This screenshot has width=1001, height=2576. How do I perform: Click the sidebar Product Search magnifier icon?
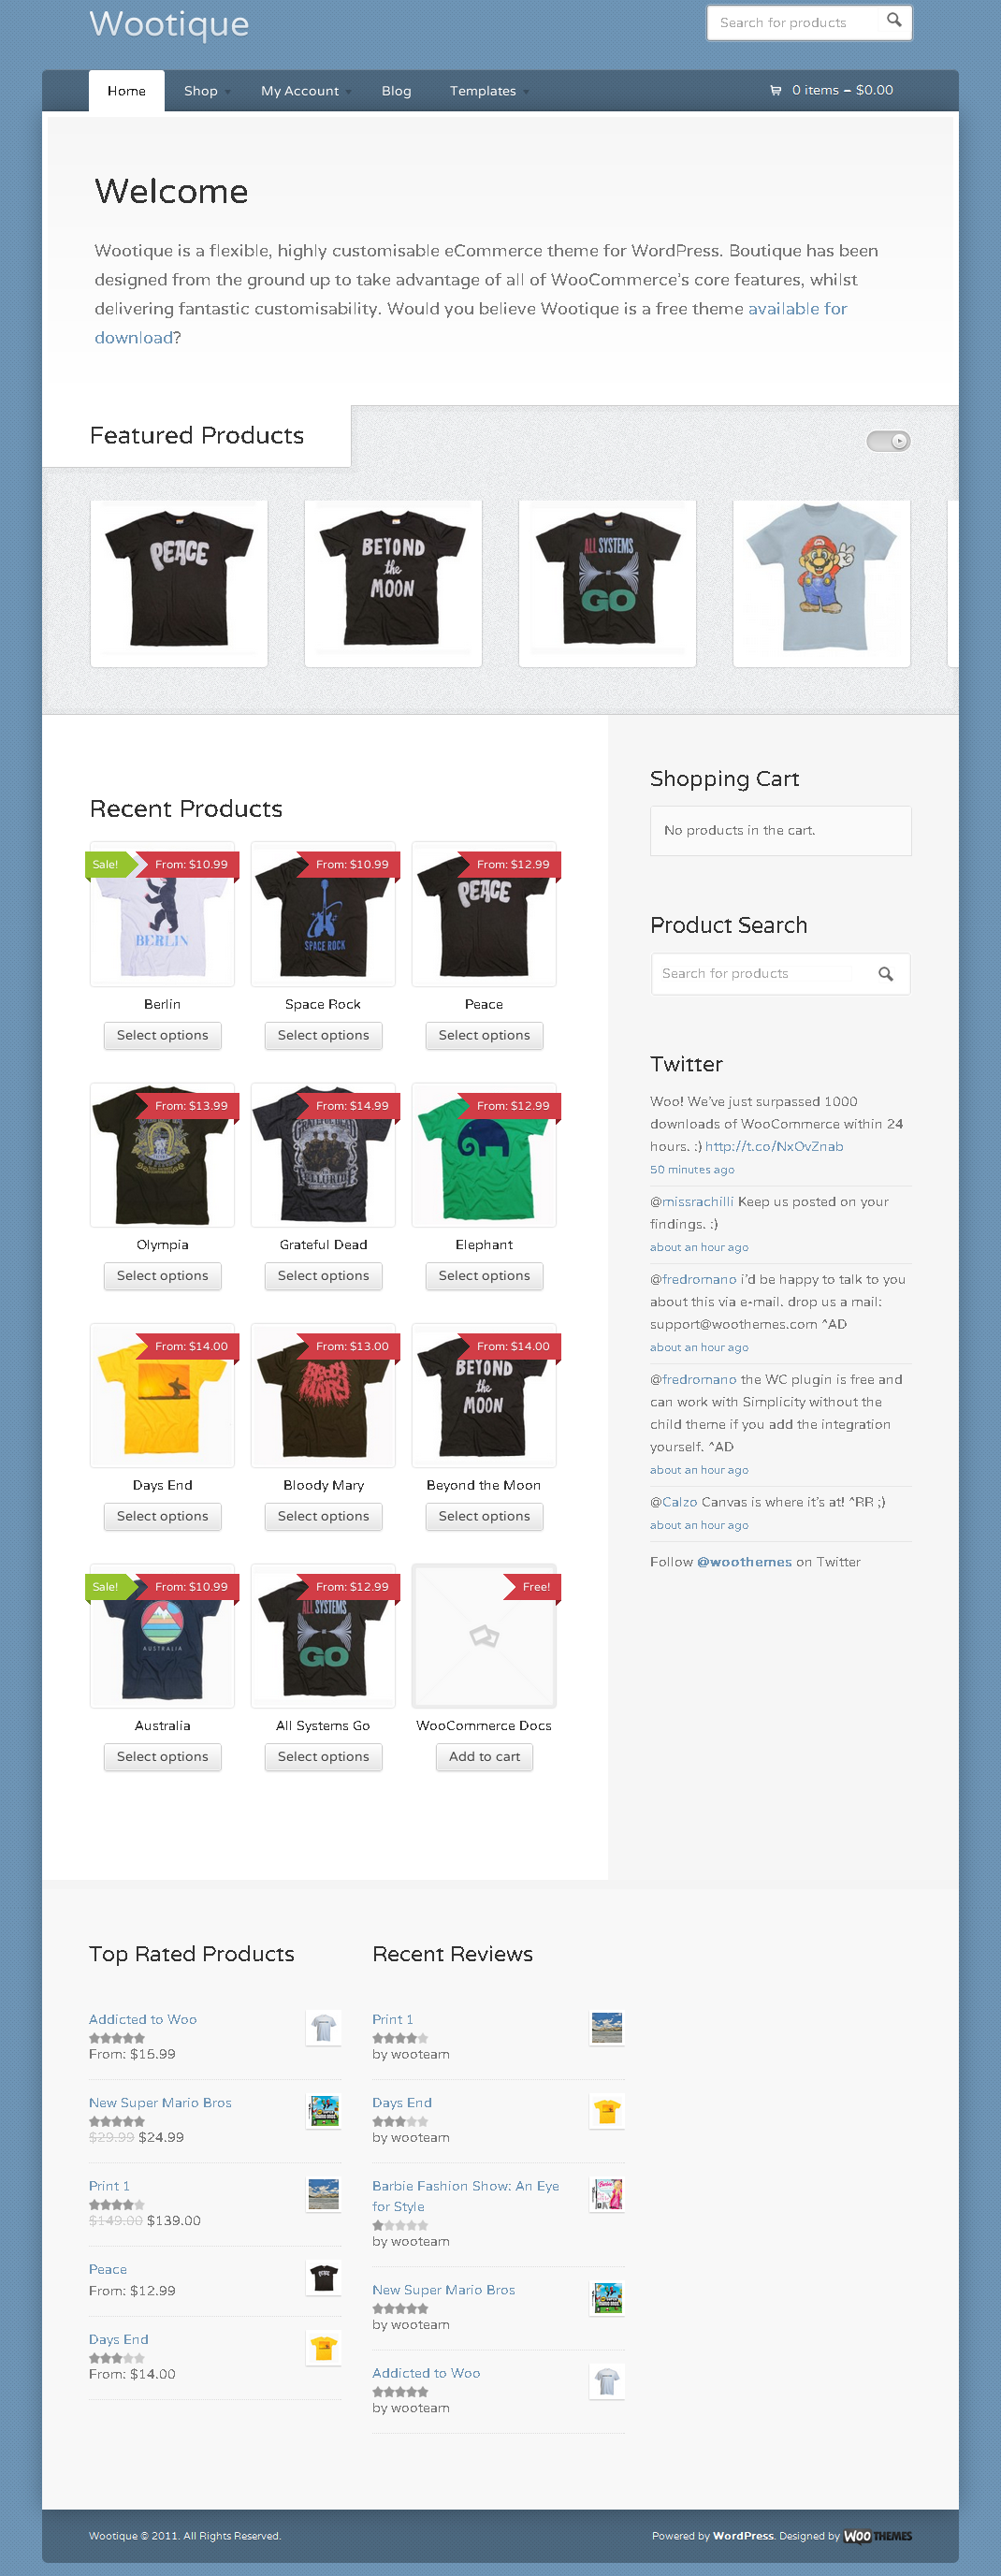pyautogui.click(x=885, y=974)
